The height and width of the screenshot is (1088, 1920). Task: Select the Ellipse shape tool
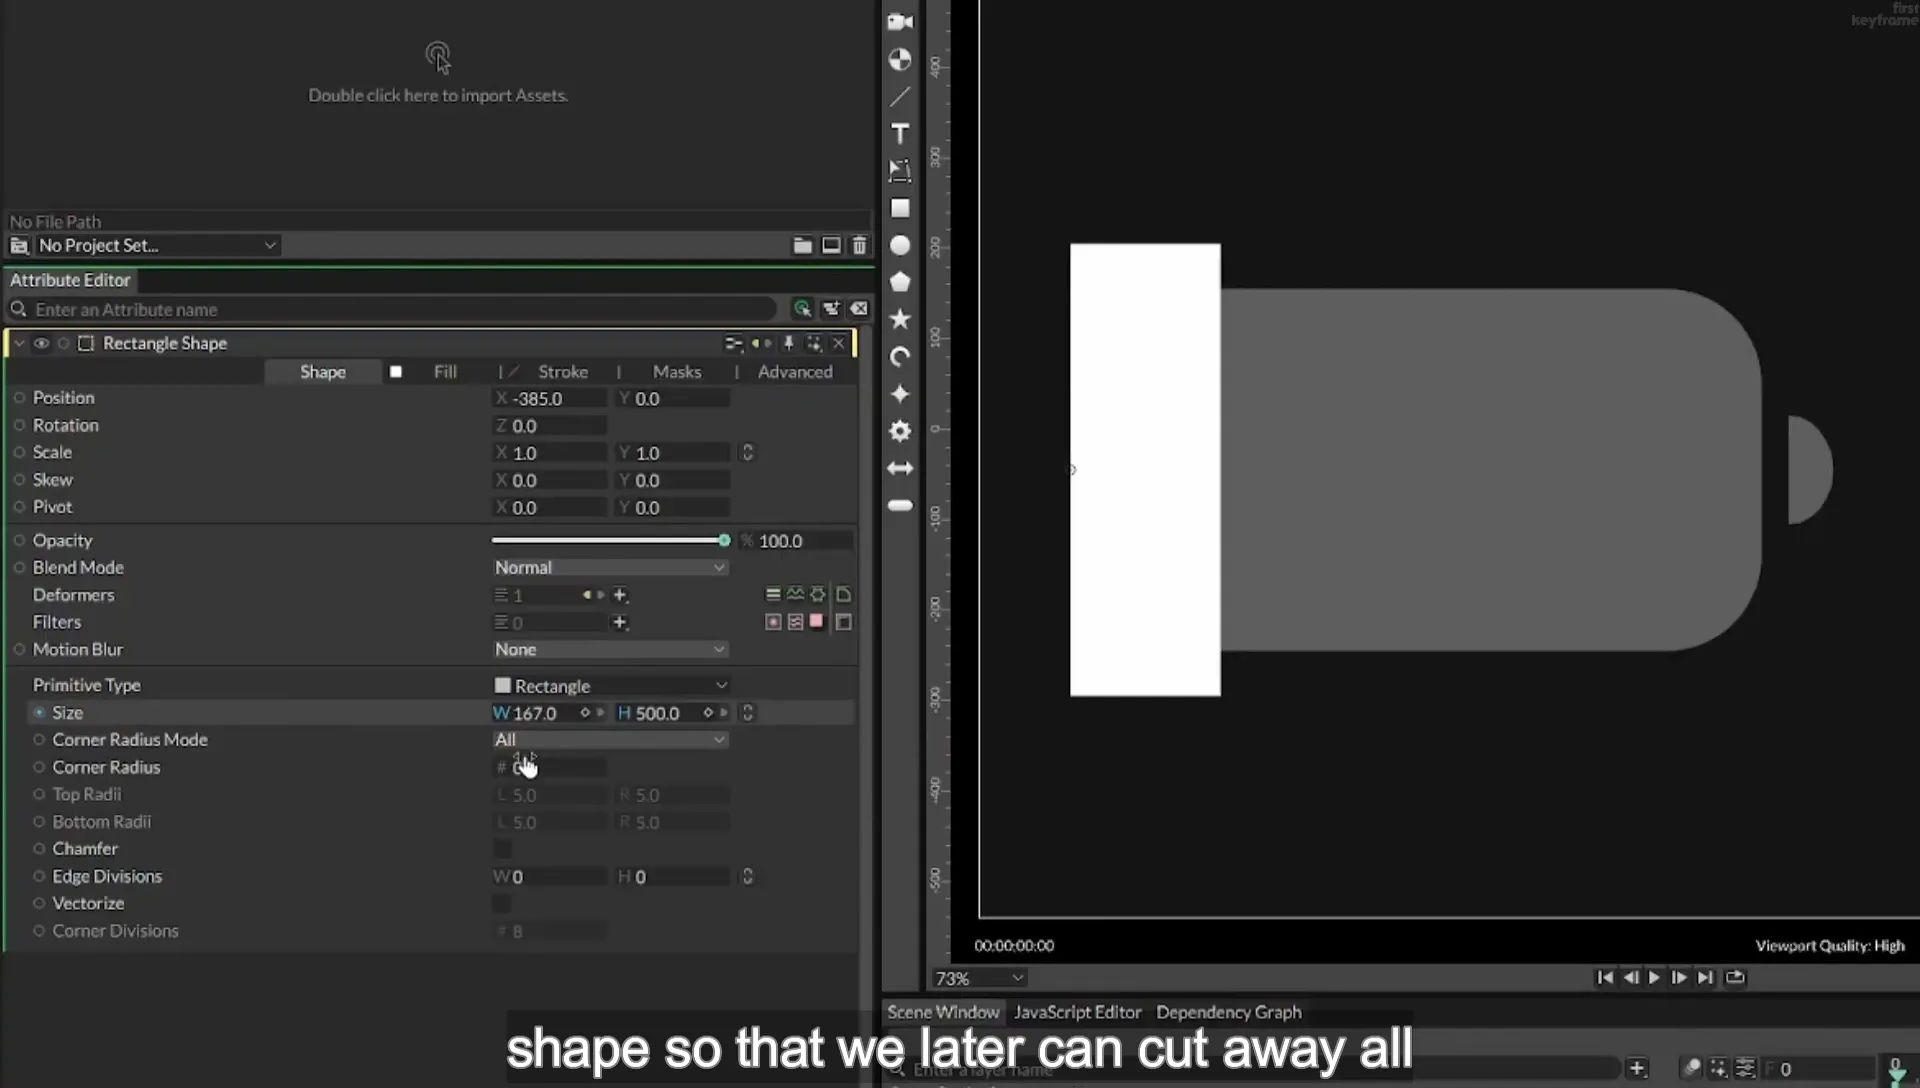coord(900,245)
